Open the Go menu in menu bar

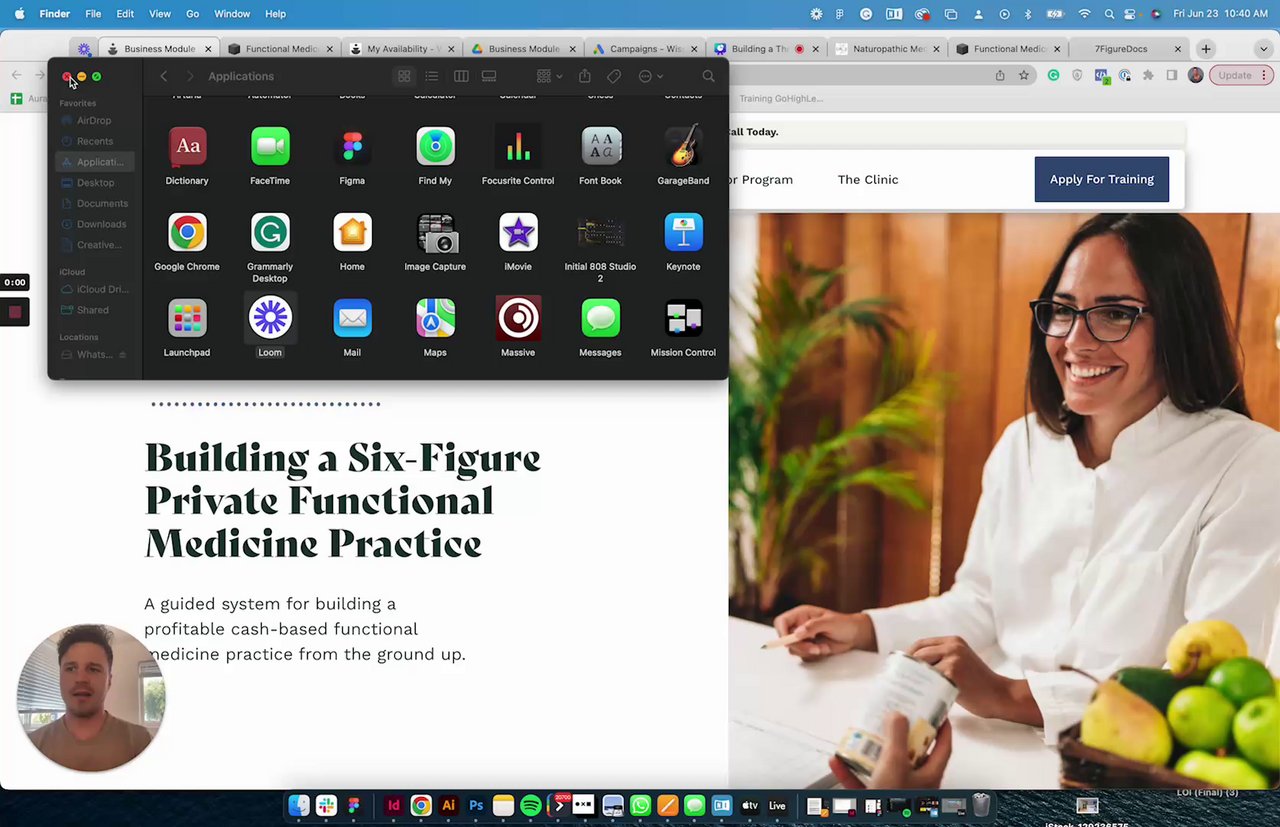193,14
